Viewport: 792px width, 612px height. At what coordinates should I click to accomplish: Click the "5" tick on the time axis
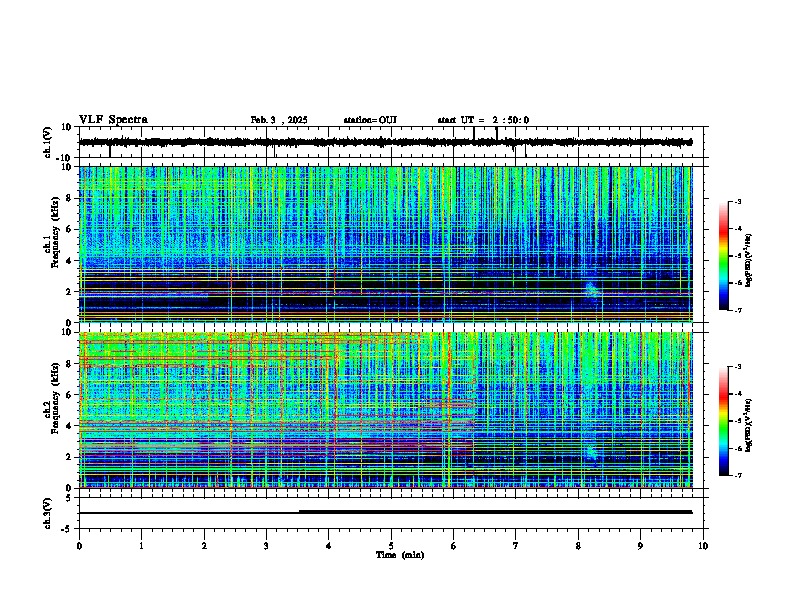click(391, 546)
